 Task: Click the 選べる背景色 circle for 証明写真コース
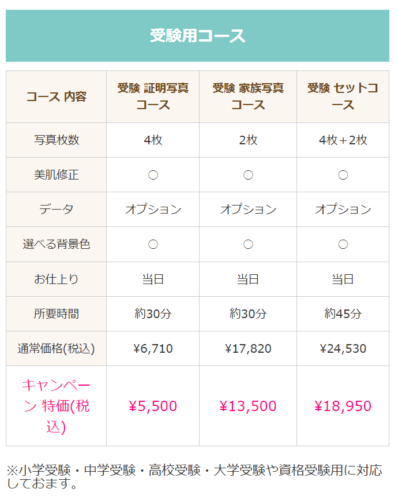click(x=153, y=244)
